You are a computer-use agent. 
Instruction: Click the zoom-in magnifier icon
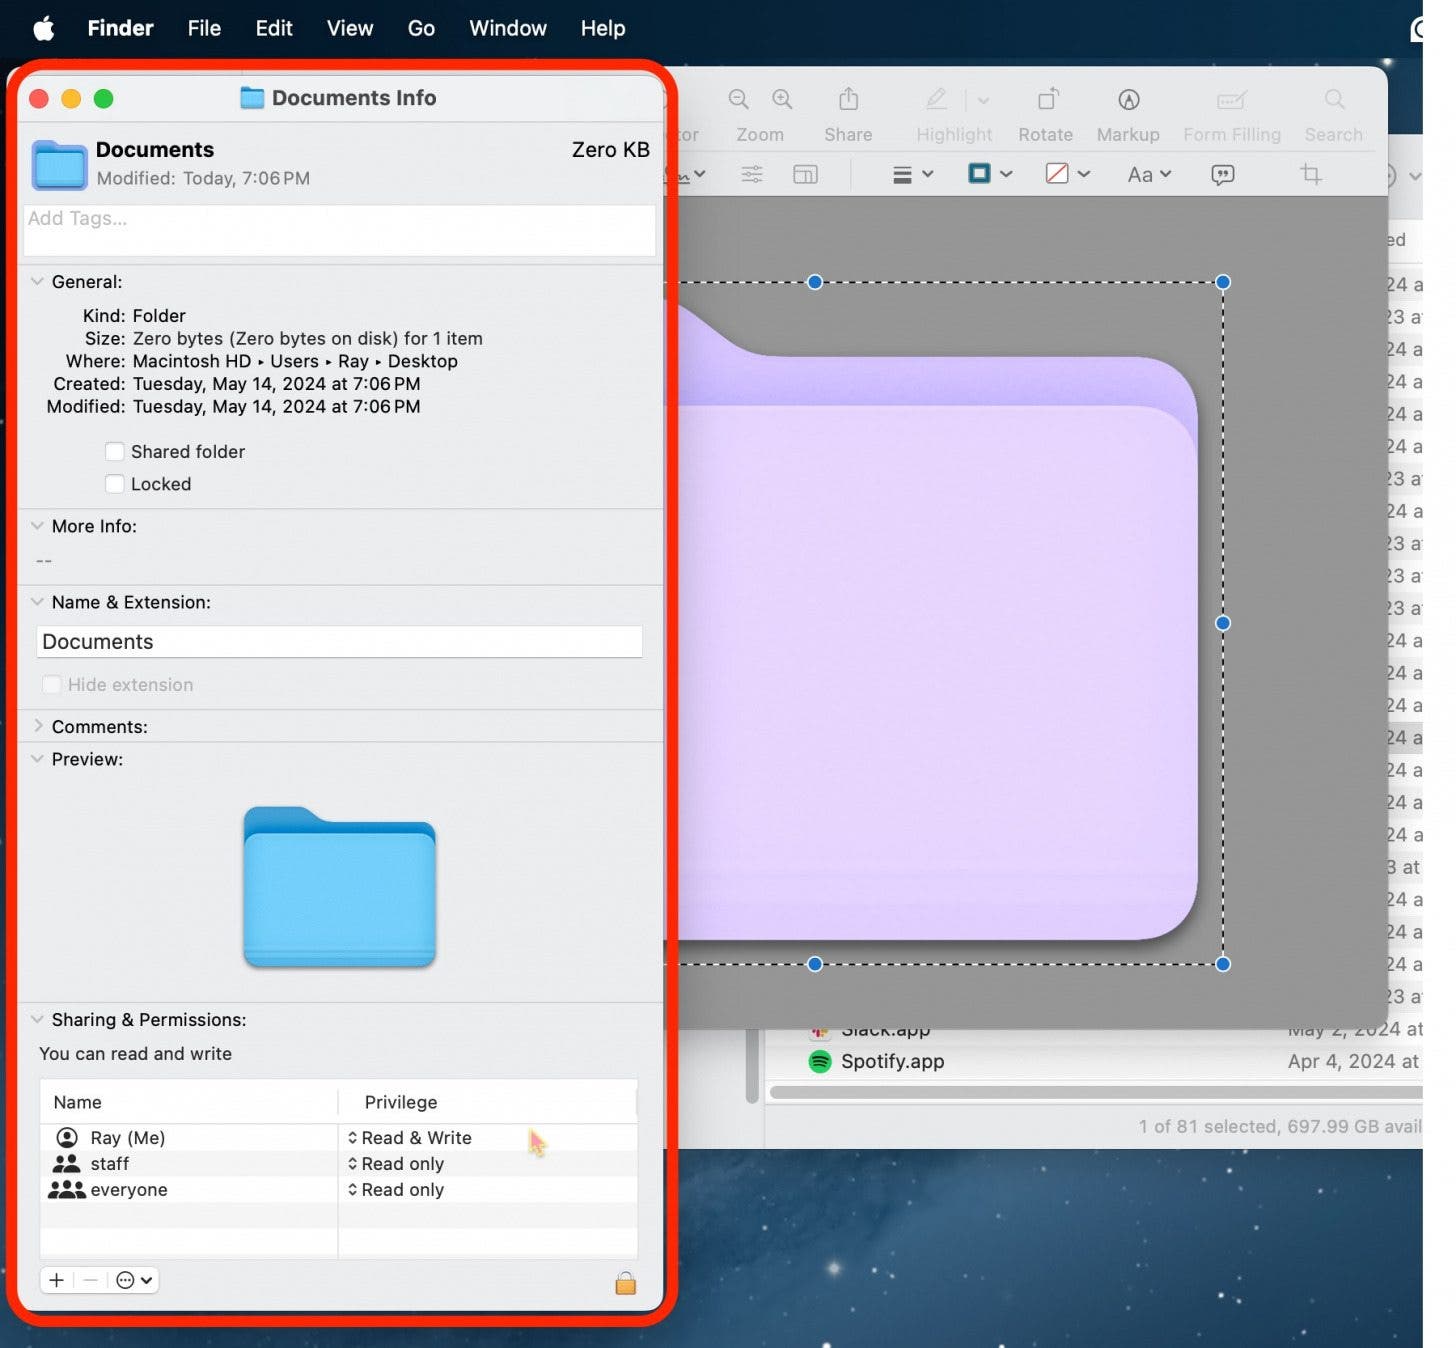pyautogui.click(x=781, y=99)
